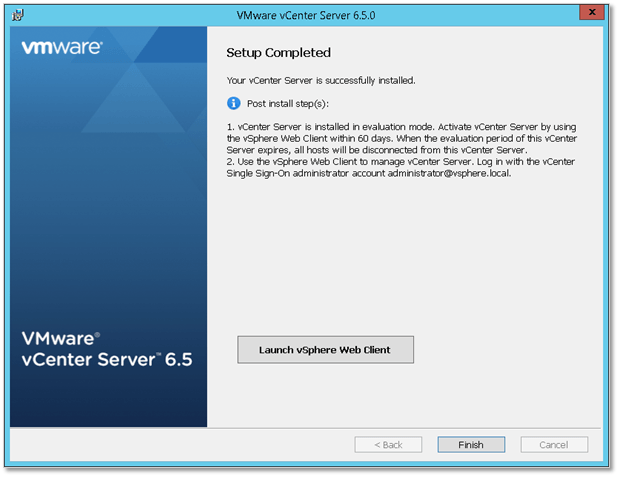
Task: Click the blue info icon beside Post install steps
Action: (233, 103)
